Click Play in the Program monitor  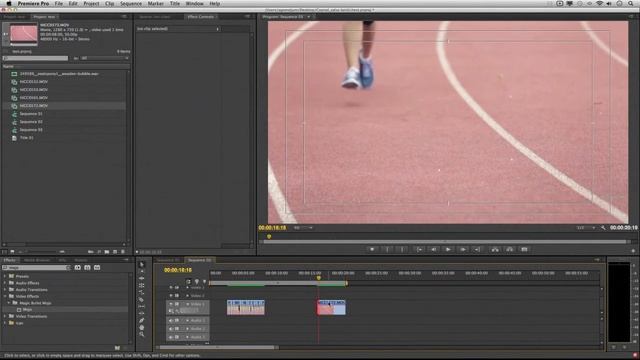[448, 249]
